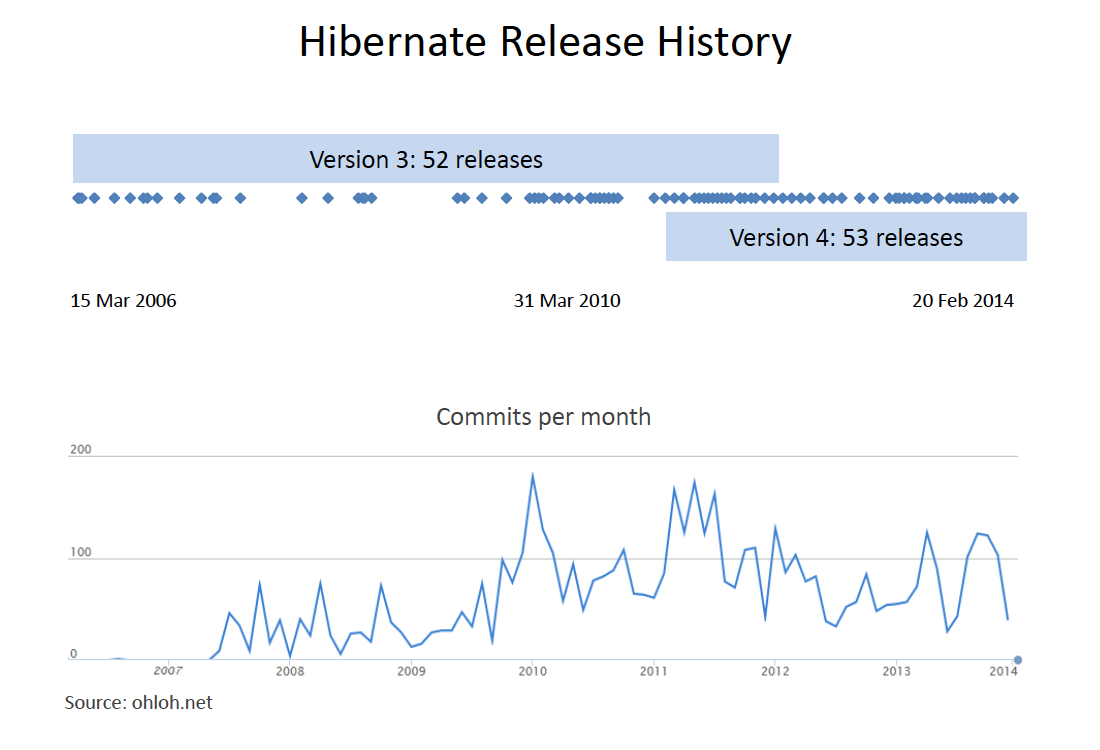Click the 2012 x-axis year label

775,671
